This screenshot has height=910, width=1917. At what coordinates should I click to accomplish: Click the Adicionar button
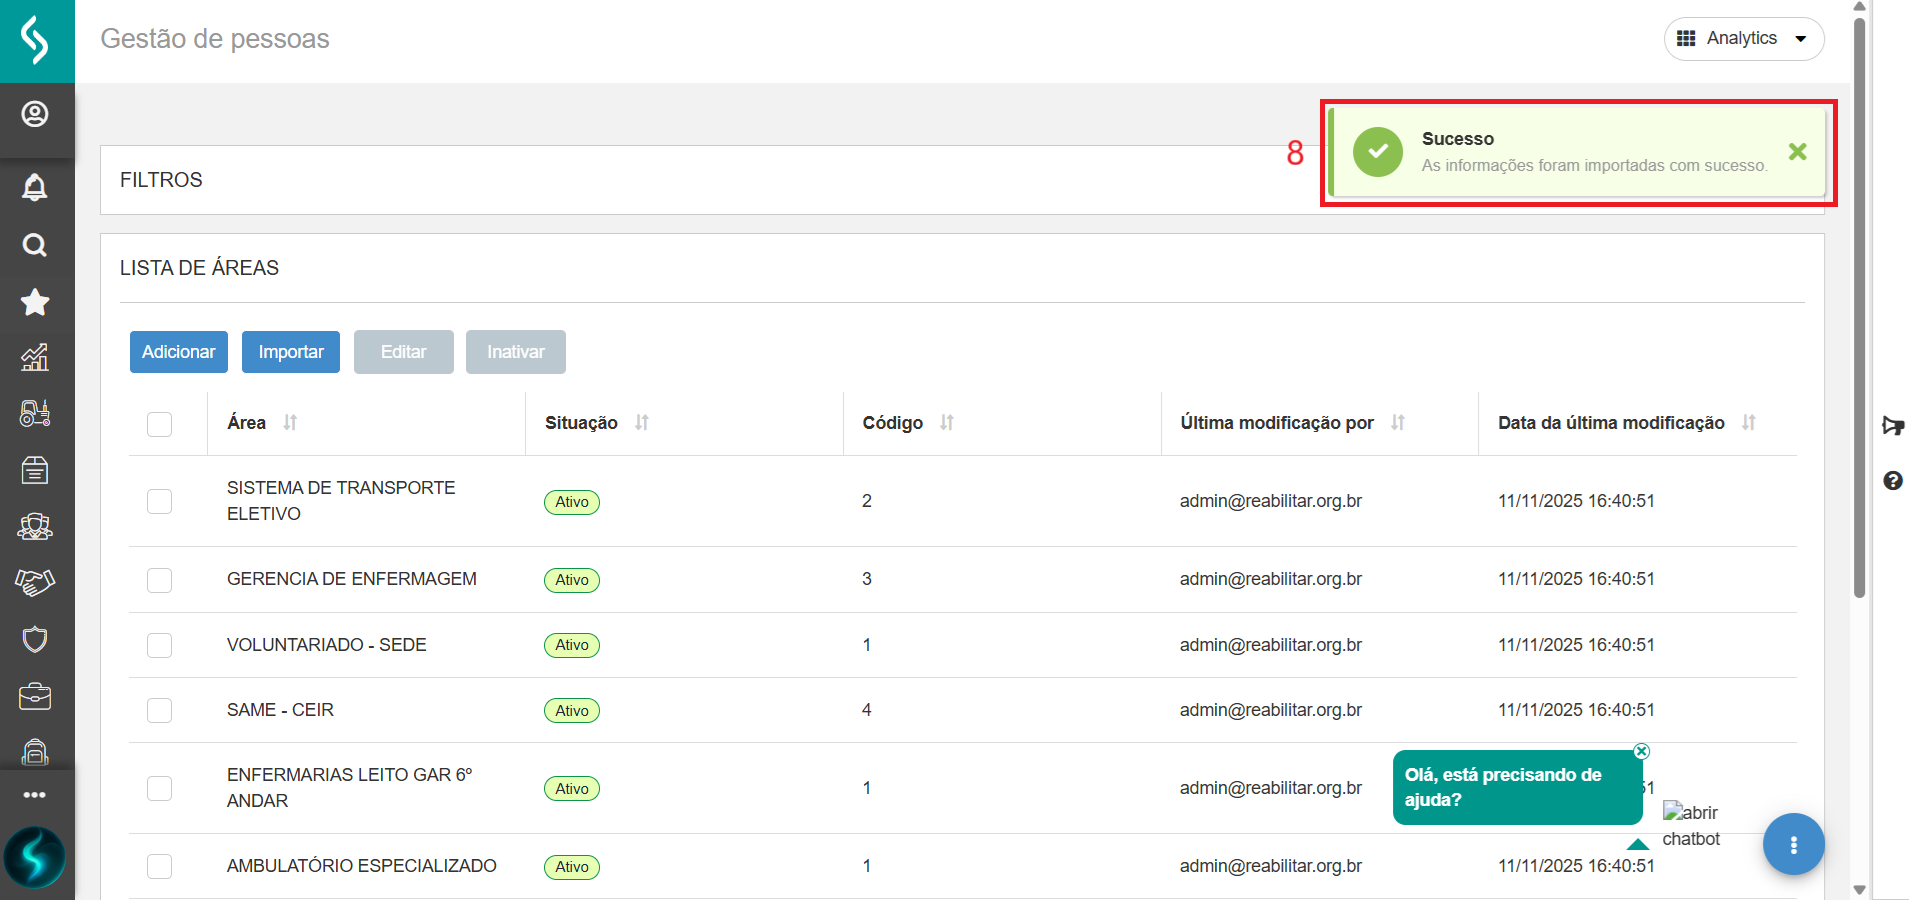coord(179,352)
